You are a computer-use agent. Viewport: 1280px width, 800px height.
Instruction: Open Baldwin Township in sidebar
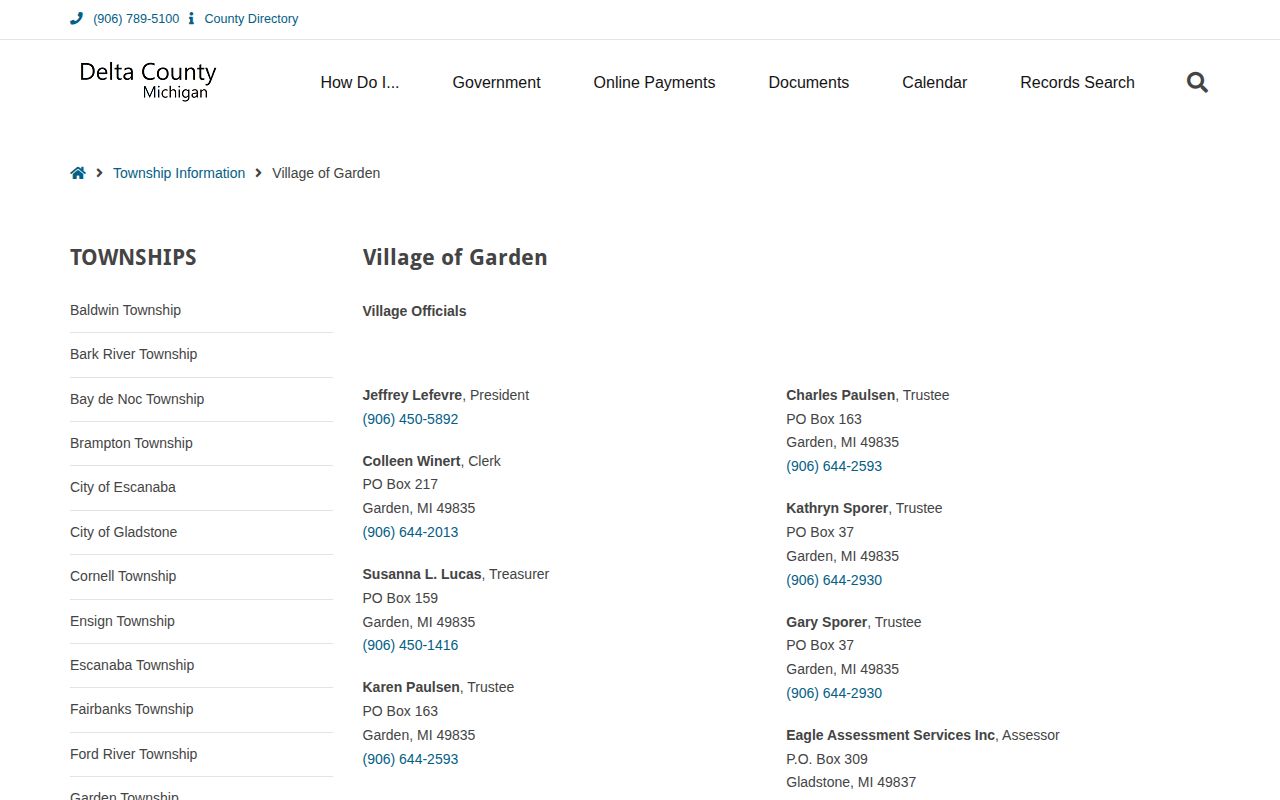tap(125, 310)
